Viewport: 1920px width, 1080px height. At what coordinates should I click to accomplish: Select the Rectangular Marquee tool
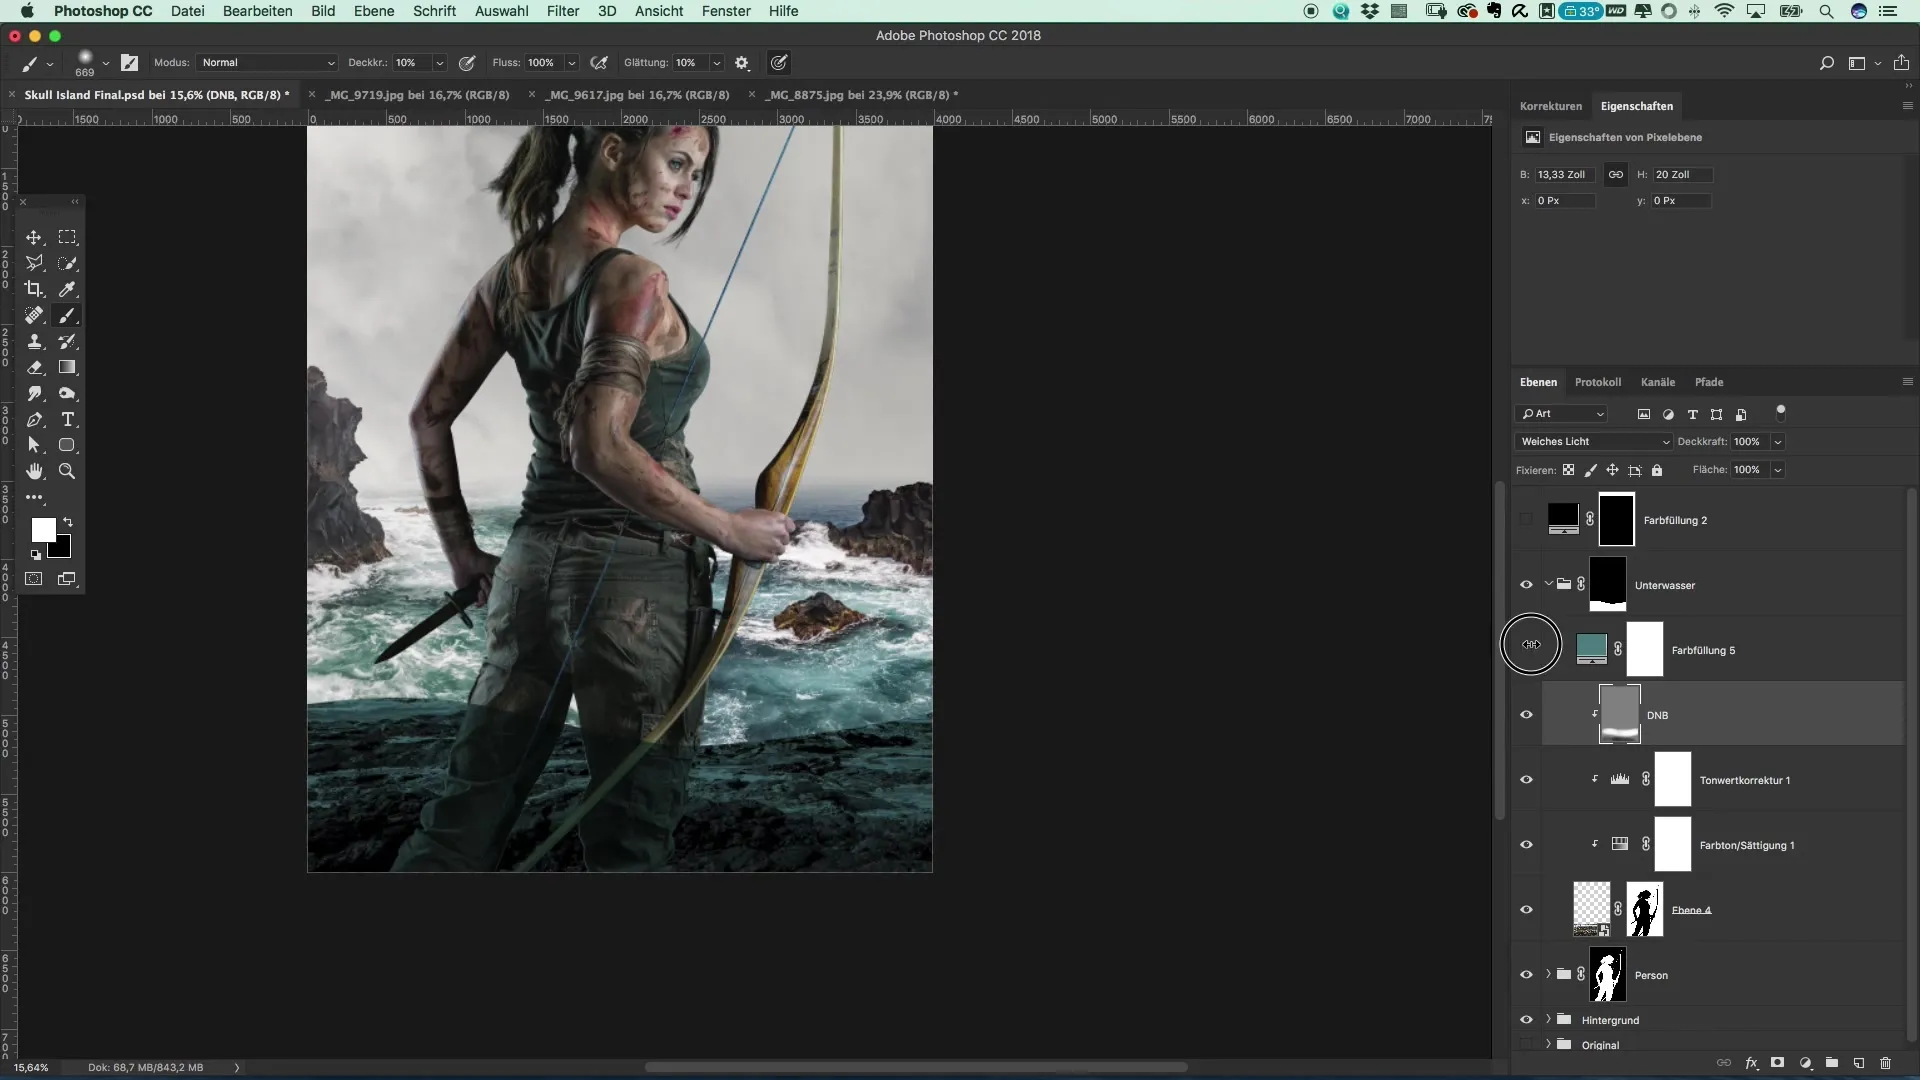[67, 237]
